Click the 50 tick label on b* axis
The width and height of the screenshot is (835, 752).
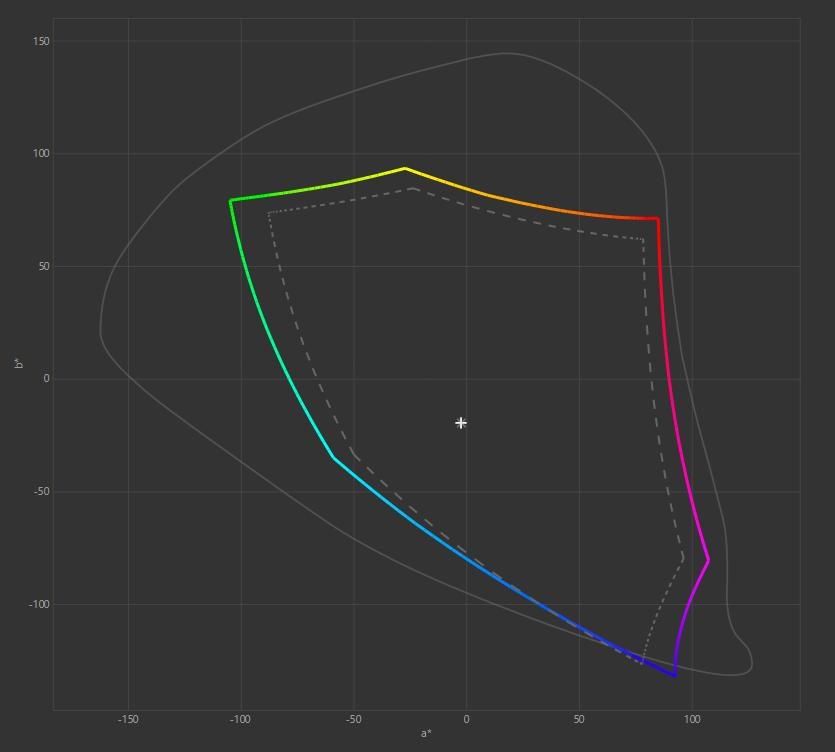(44, 266)
